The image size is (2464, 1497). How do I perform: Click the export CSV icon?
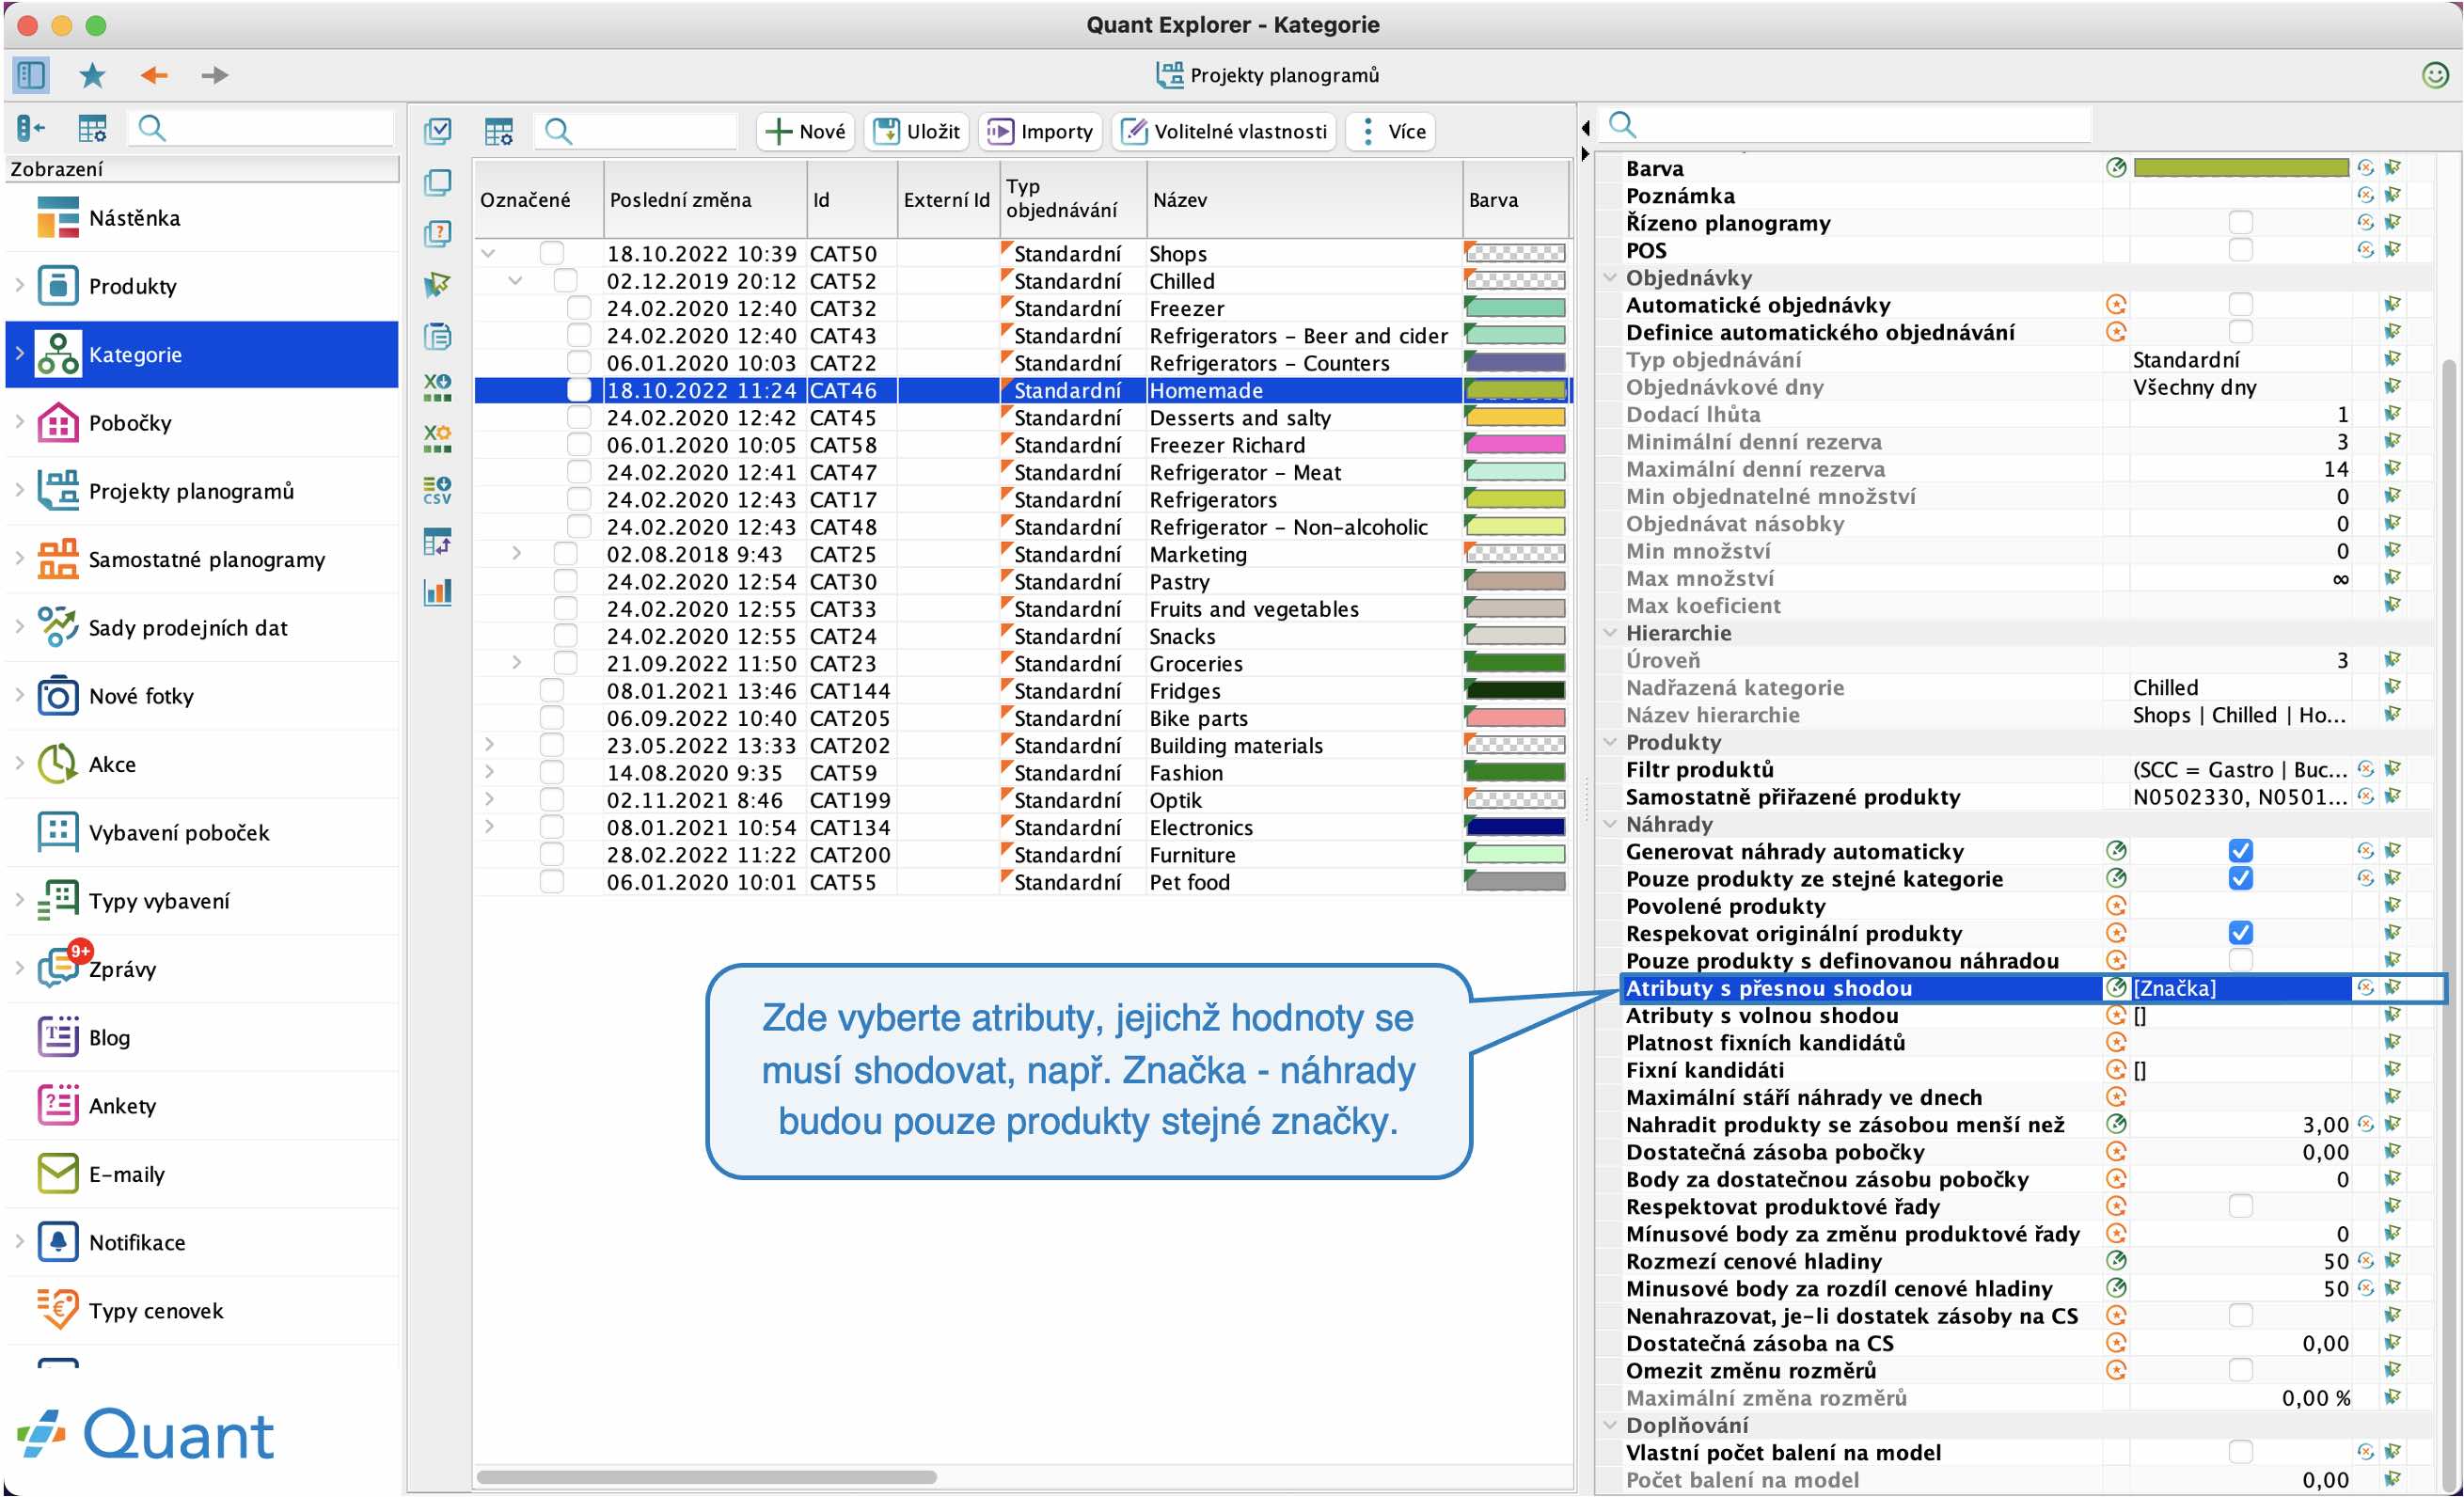438,490
